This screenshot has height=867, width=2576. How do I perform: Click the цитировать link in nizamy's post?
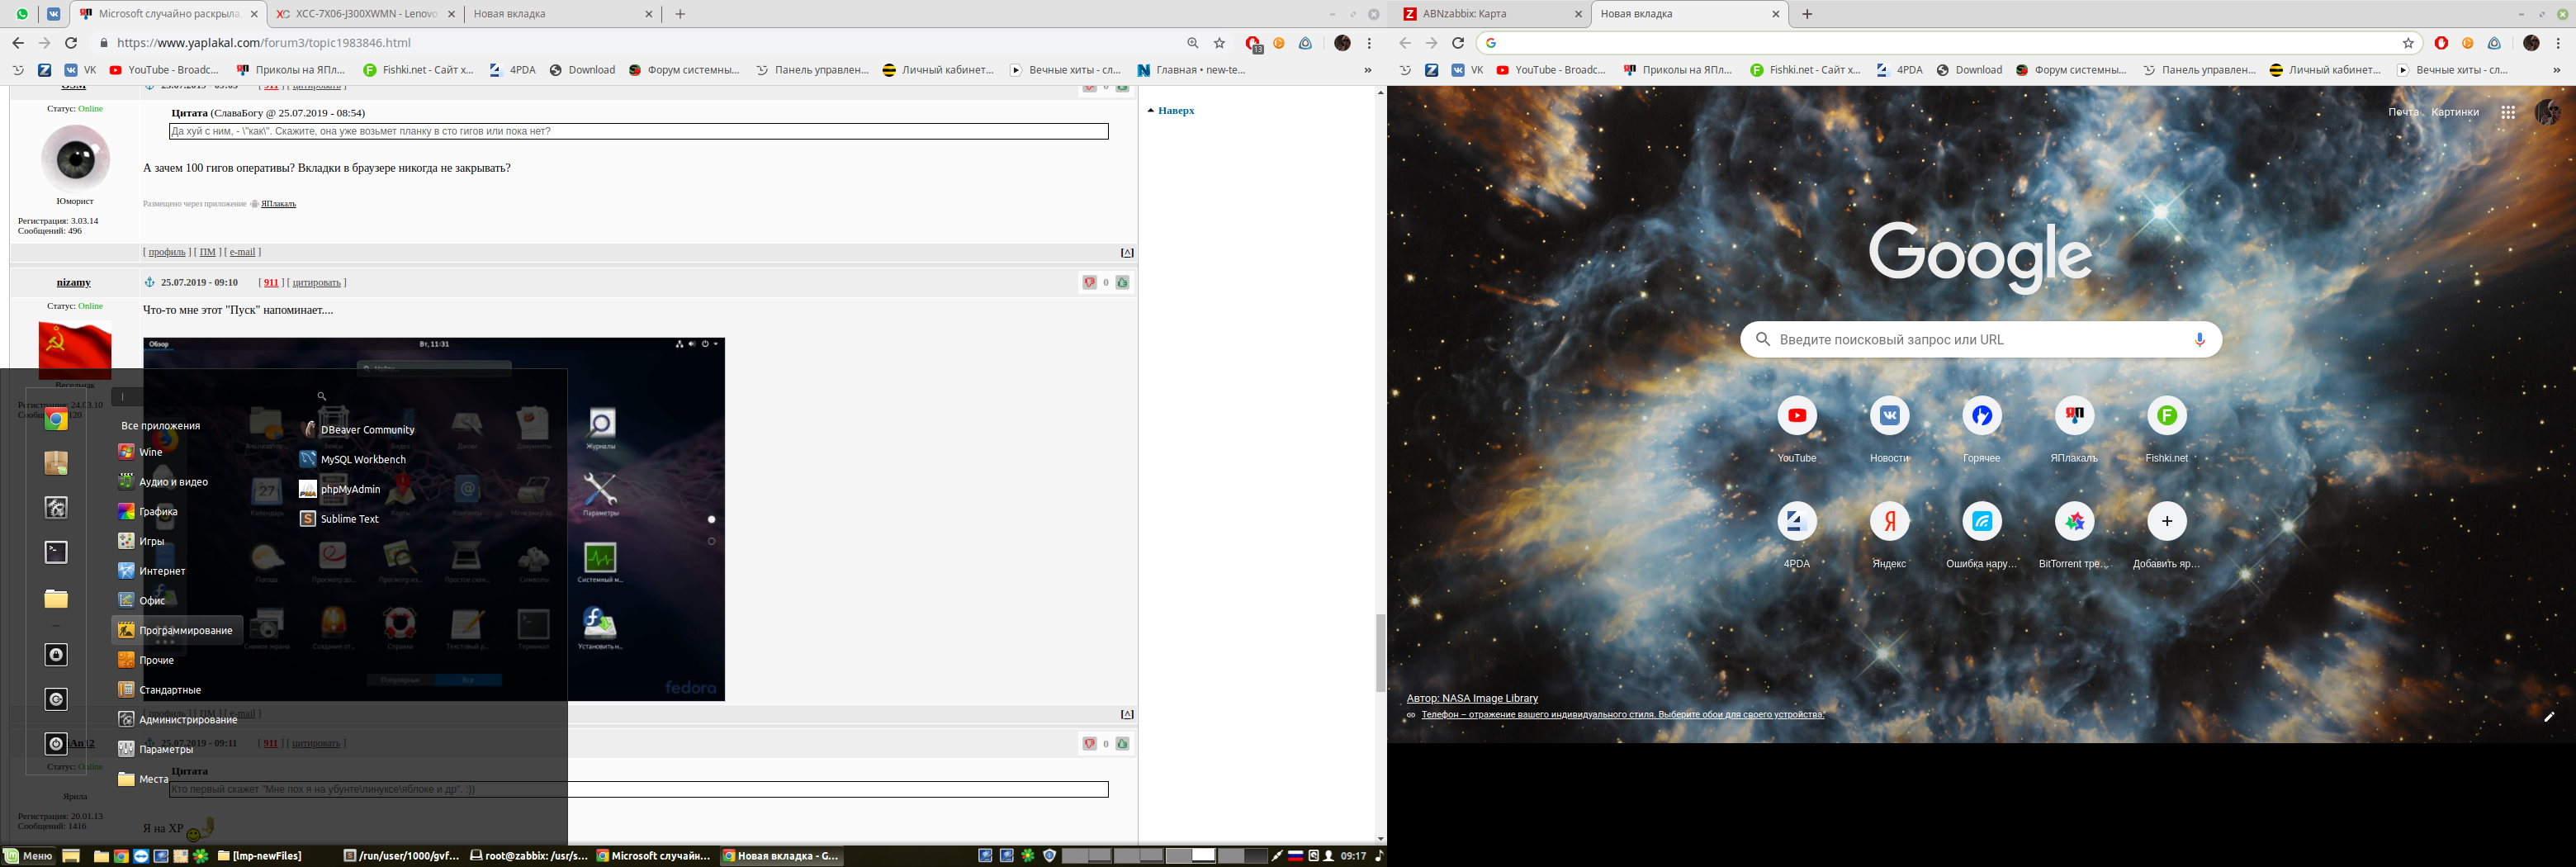click(x=316, y=283)
